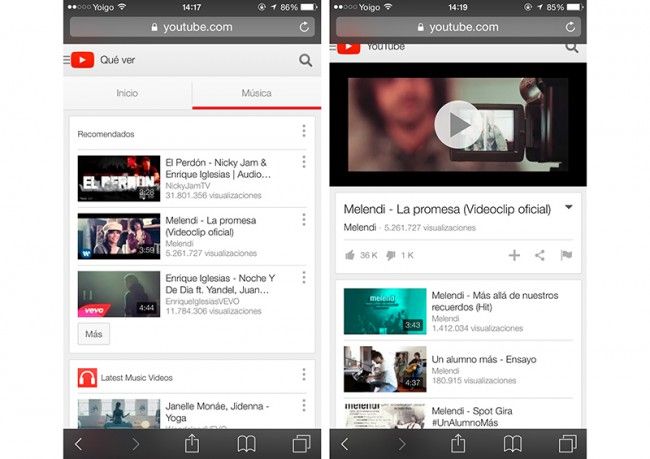Viewport: 650px width, 459px height.
Task: Like the Melendi La promesa video
Action: click(350, 255)
